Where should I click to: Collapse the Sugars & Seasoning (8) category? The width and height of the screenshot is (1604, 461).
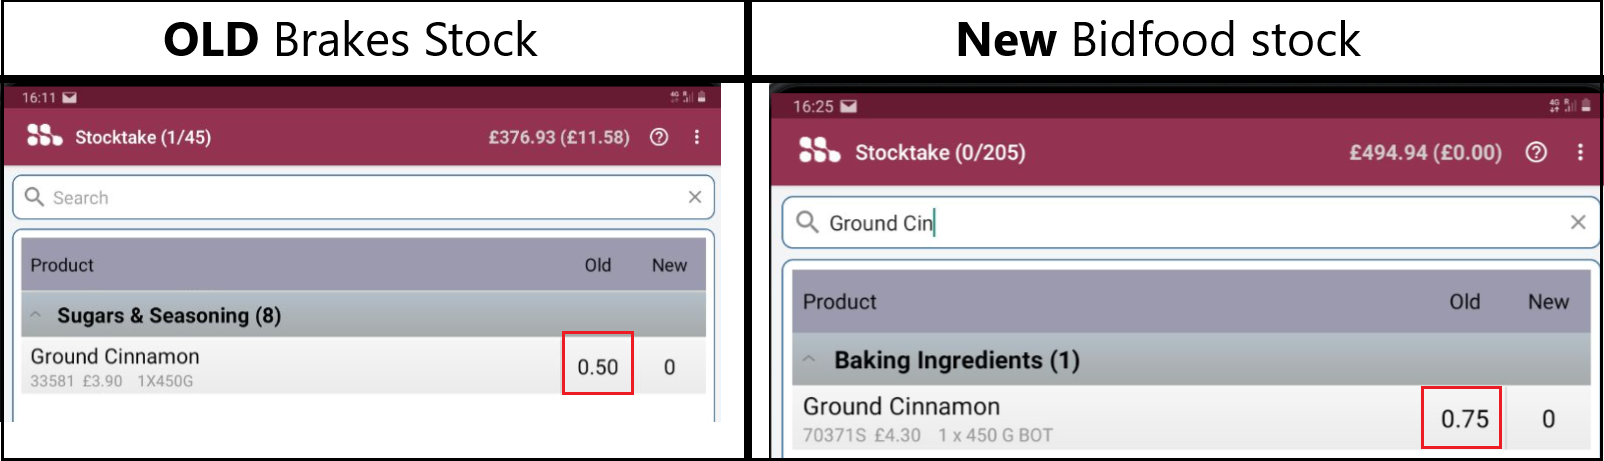pyautogui.click(x=36, y=315)
